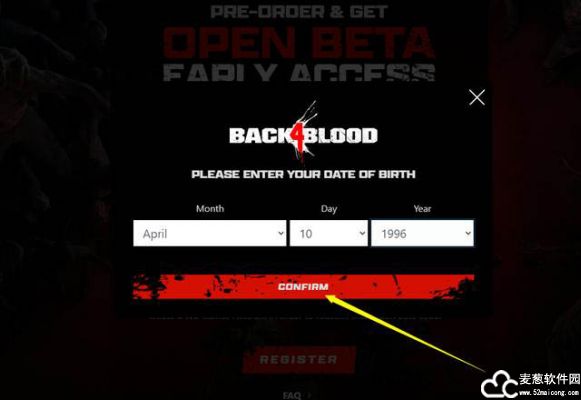Select the 1996 value in Year field
This screenshot has height=400, width=581.
pos(394,234)
